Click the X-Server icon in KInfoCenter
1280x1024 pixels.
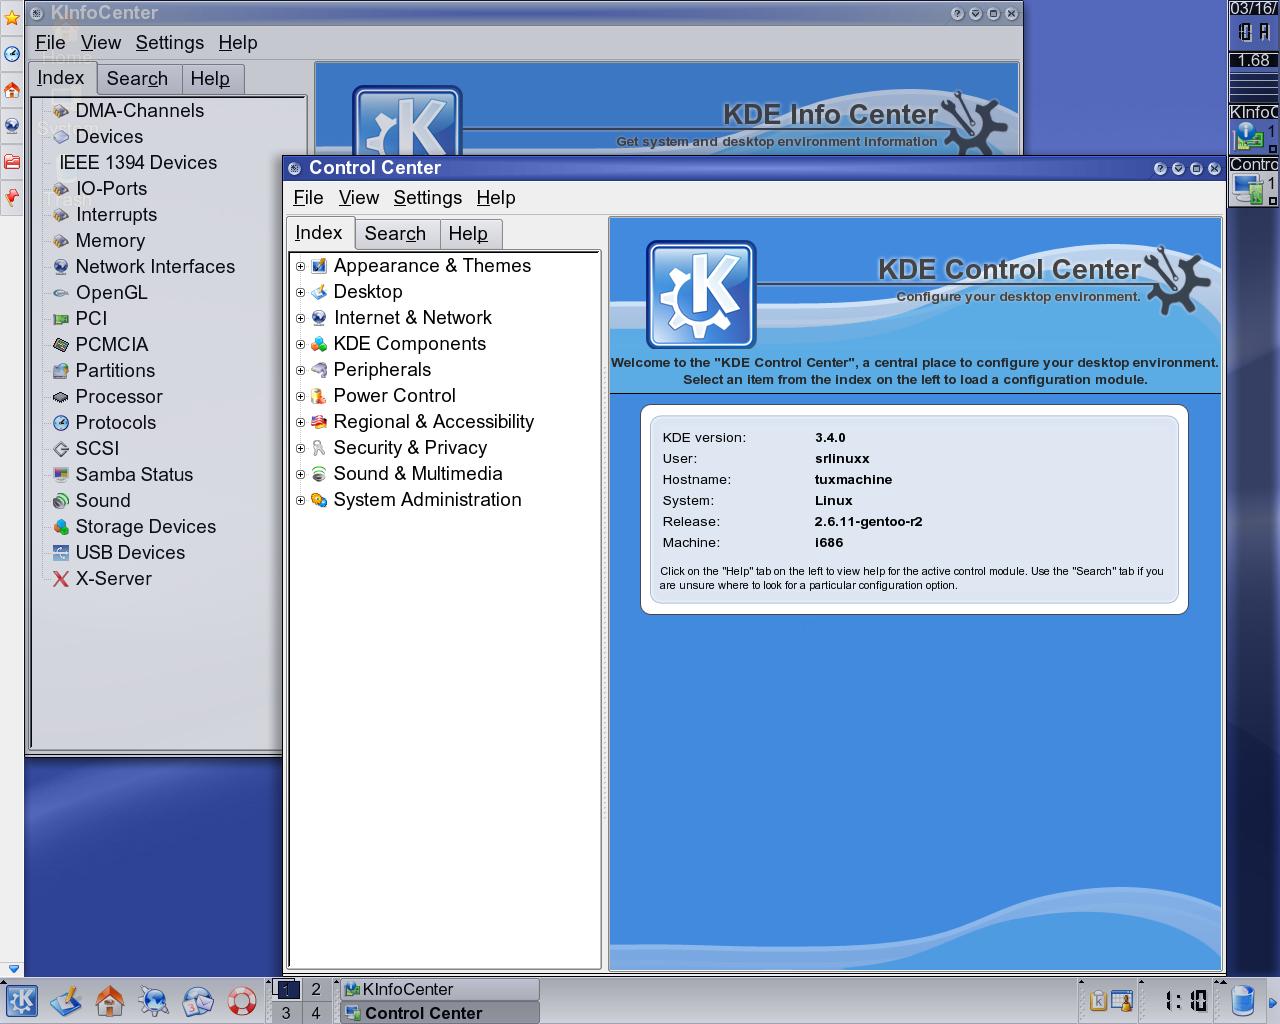(x=61, y=579)
